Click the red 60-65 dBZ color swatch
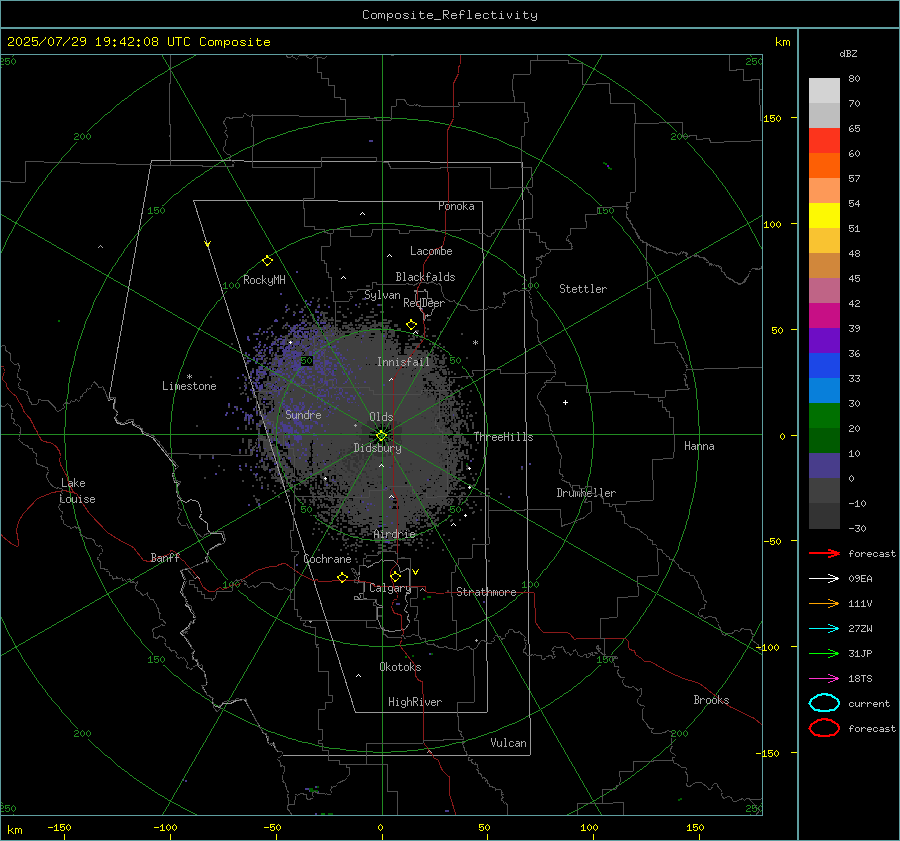900x841 pixels. pyautogui.click(x=824, y=141)
